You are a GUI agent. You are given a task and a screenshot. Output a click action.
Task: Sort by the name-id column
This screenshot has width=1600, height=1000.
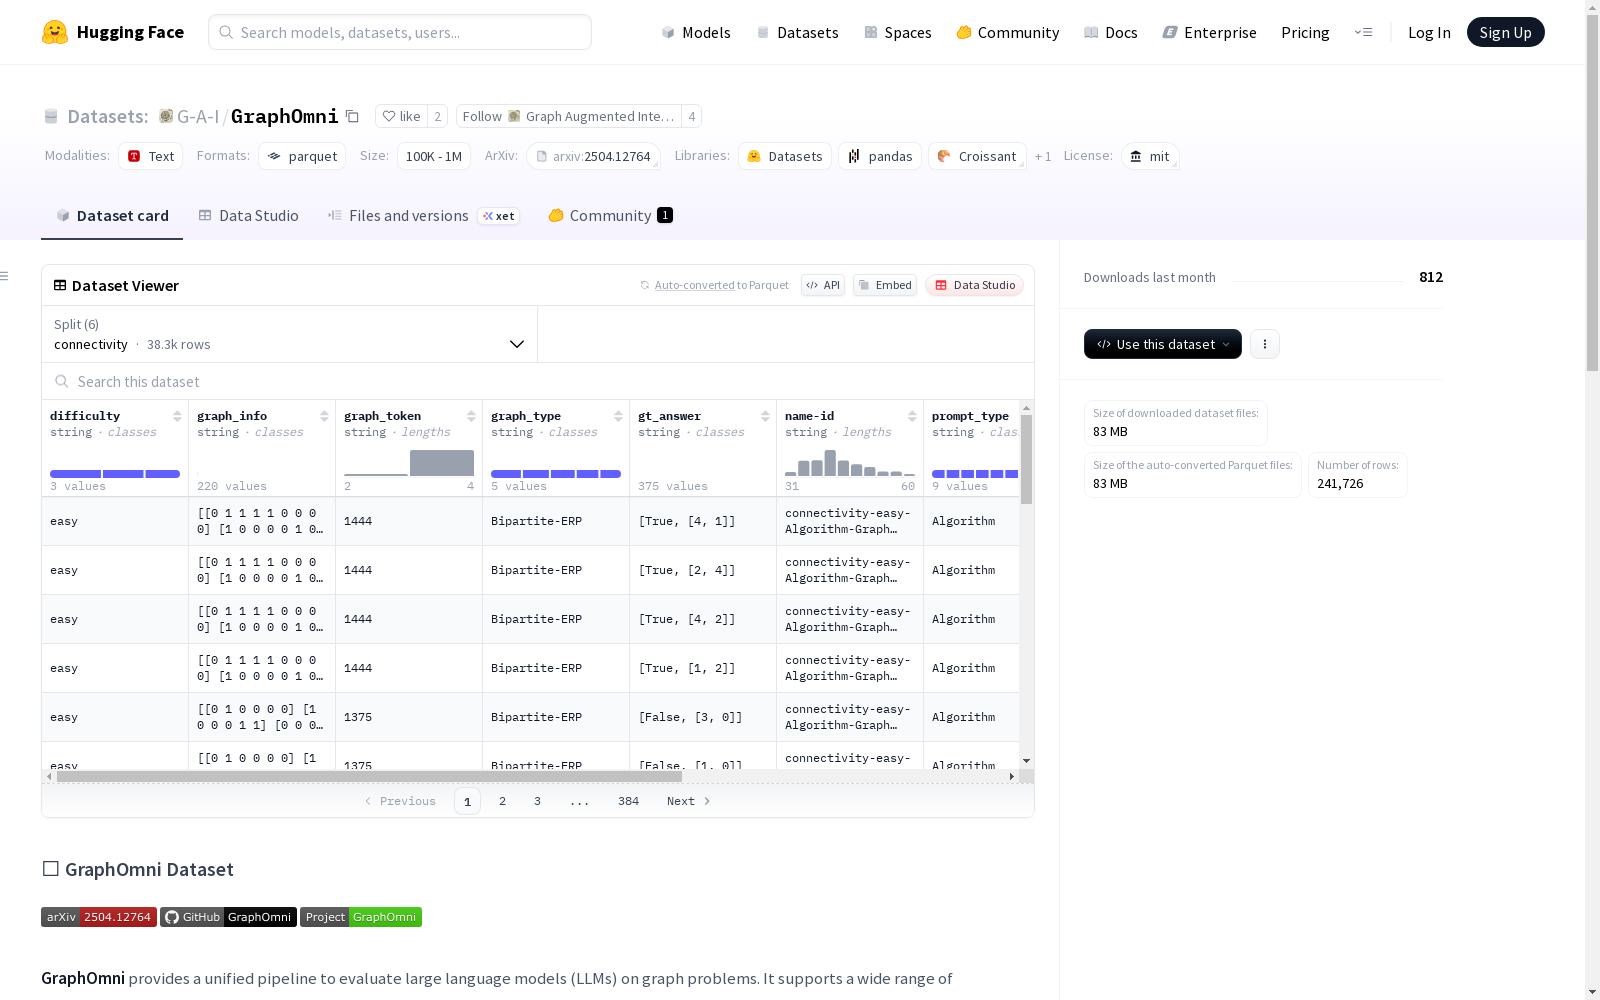point(912,416)
